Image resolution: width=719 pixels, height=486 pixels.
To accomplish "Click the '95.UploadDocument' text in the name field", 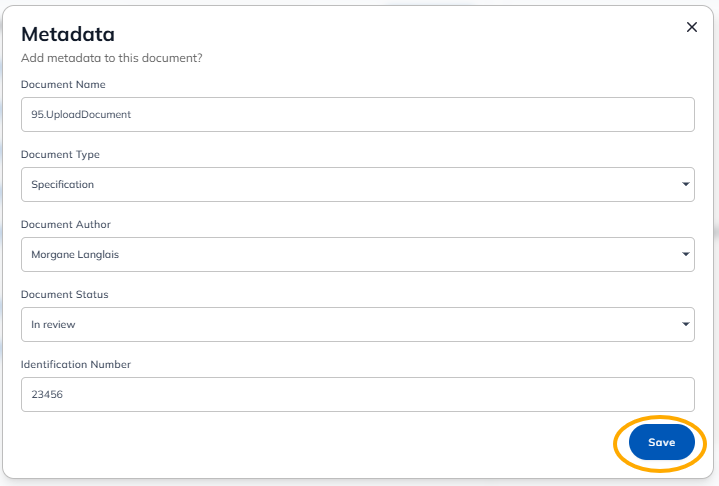I will pos(81,114).
